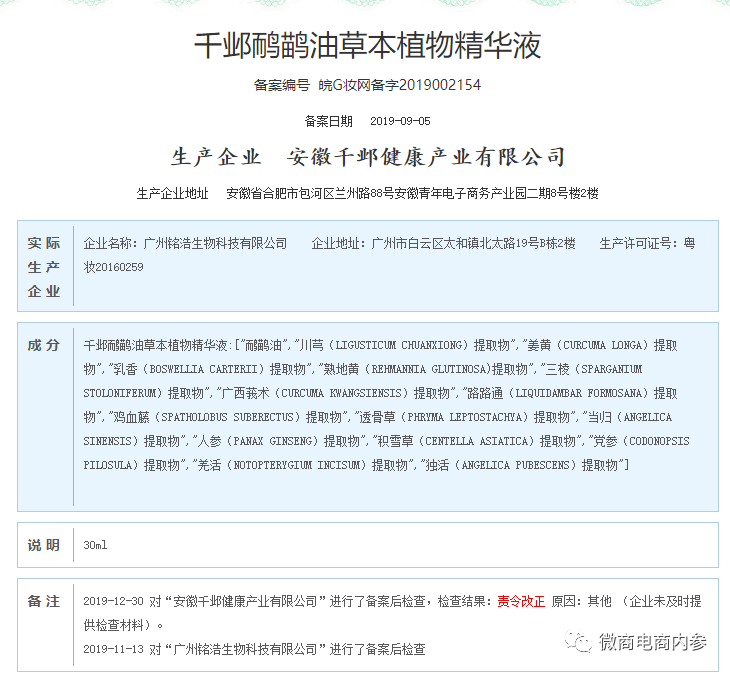The image size is (730, 674).
Task: Select the filing number 皖G妆网备字2019002154
Action: [399, 85]
